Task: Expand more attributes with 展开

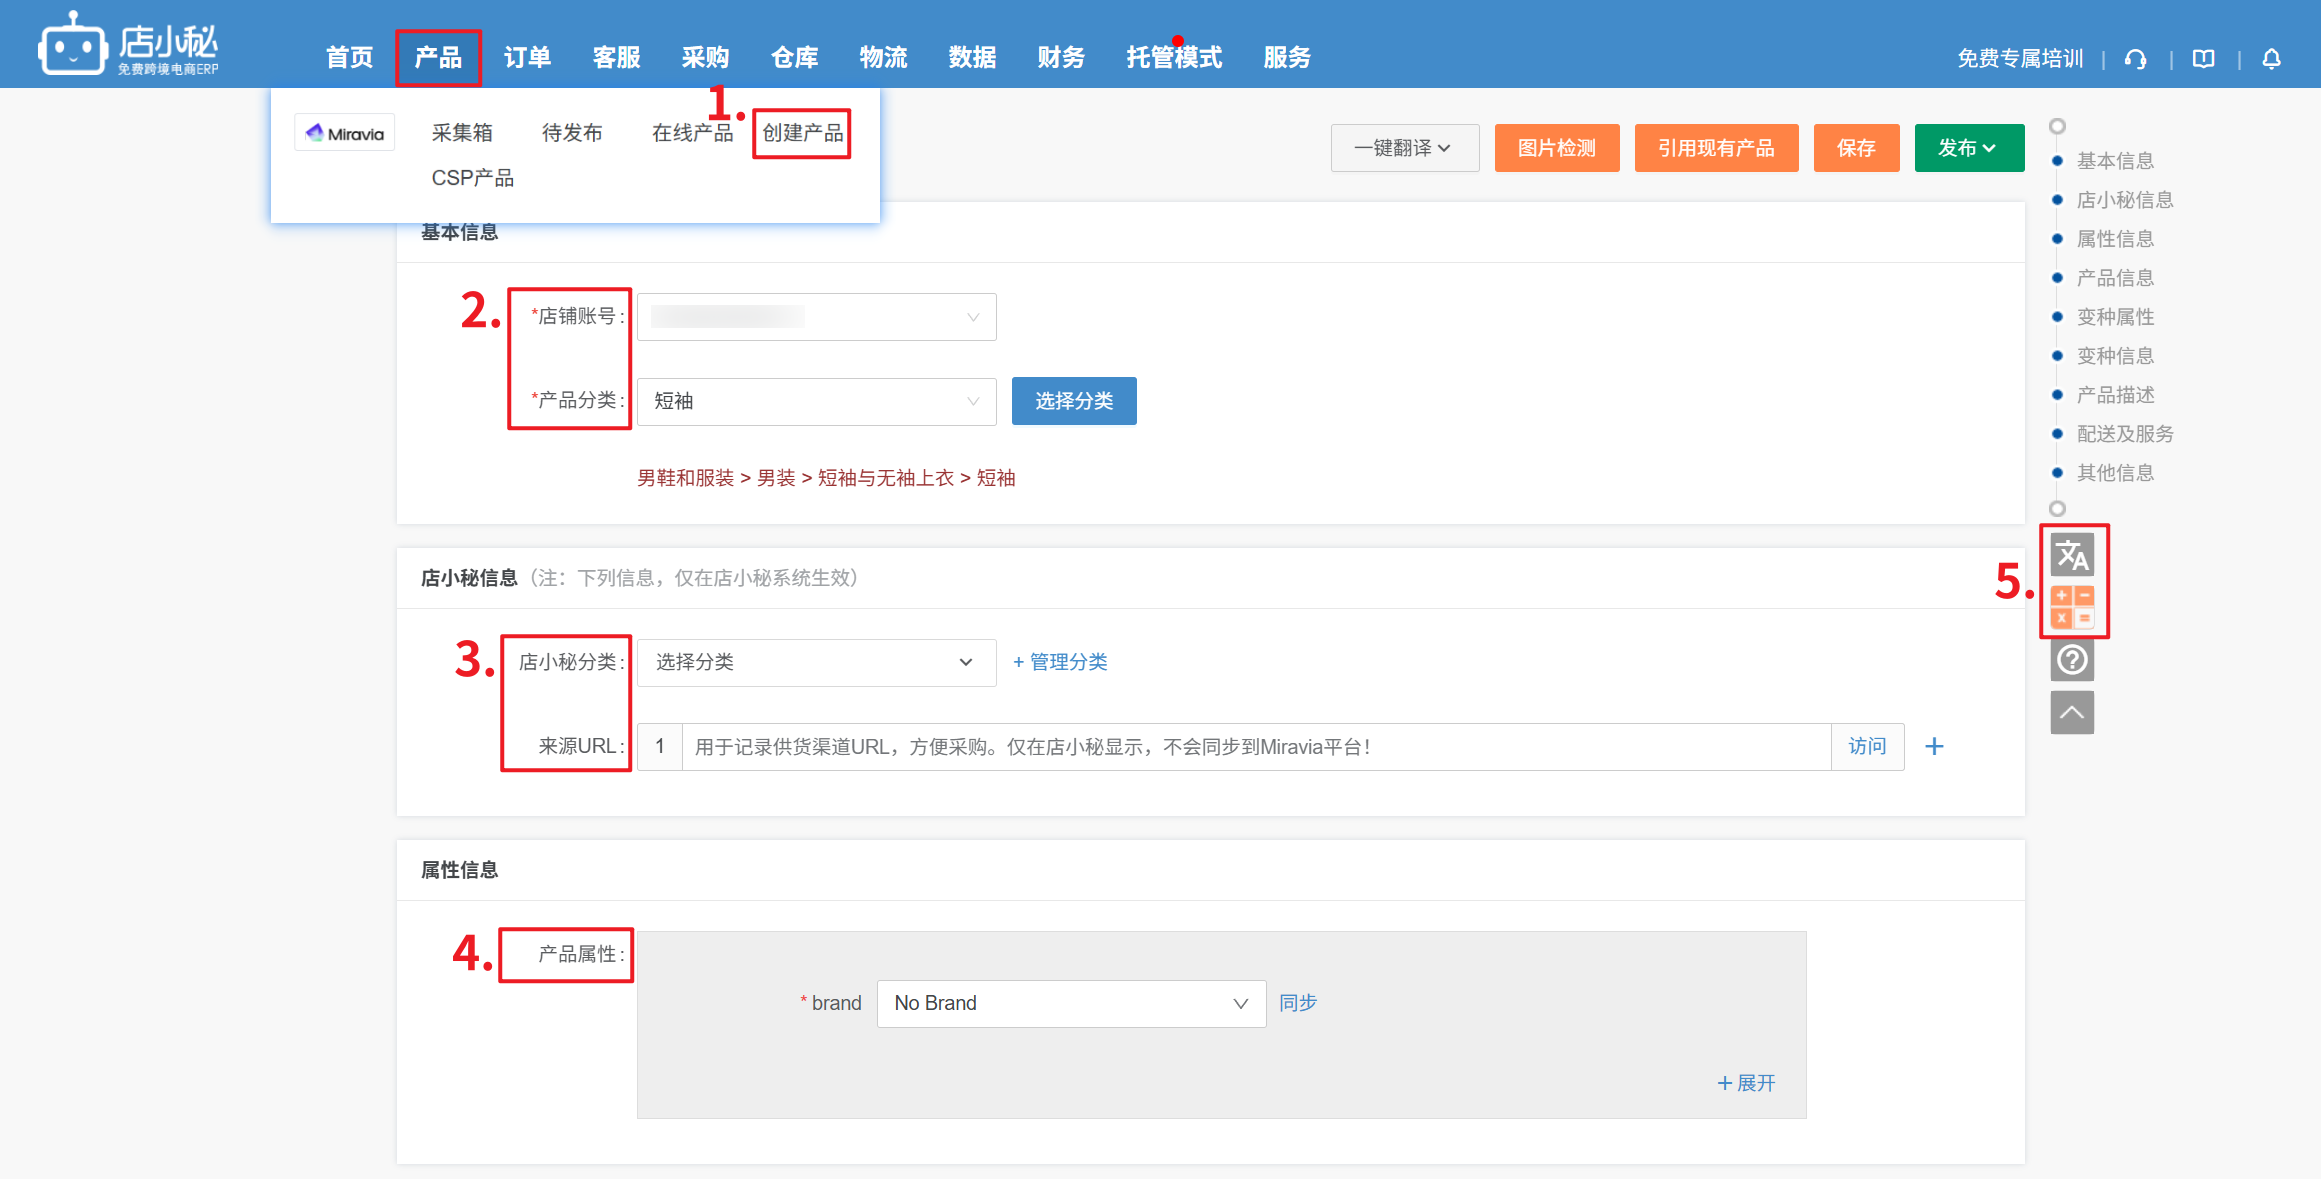Action: tap(1746, 1083)
